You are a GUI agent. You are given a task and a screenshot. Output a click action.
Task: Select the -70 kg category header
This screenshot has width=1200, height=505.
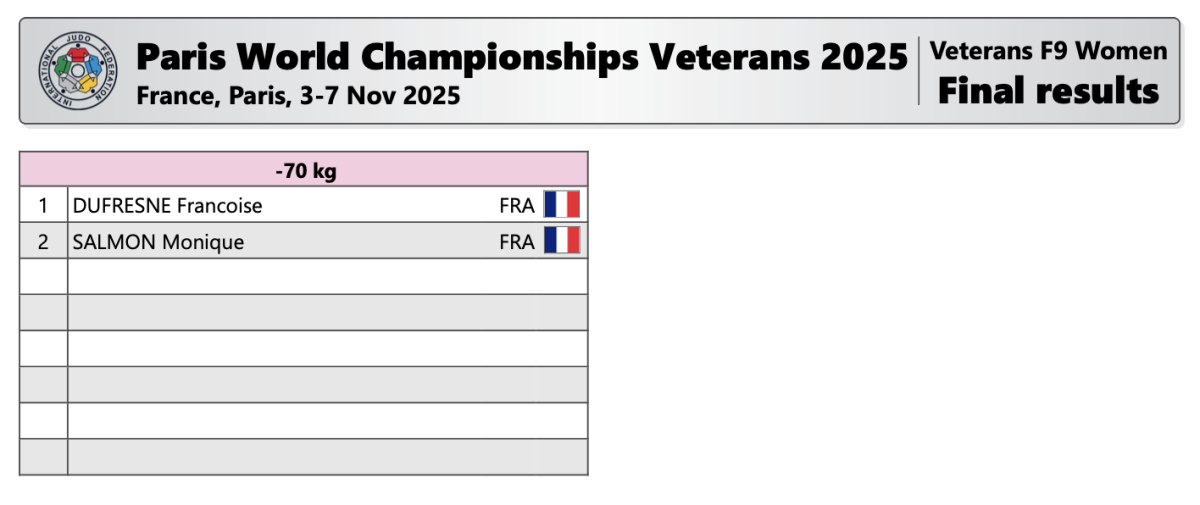305,171
